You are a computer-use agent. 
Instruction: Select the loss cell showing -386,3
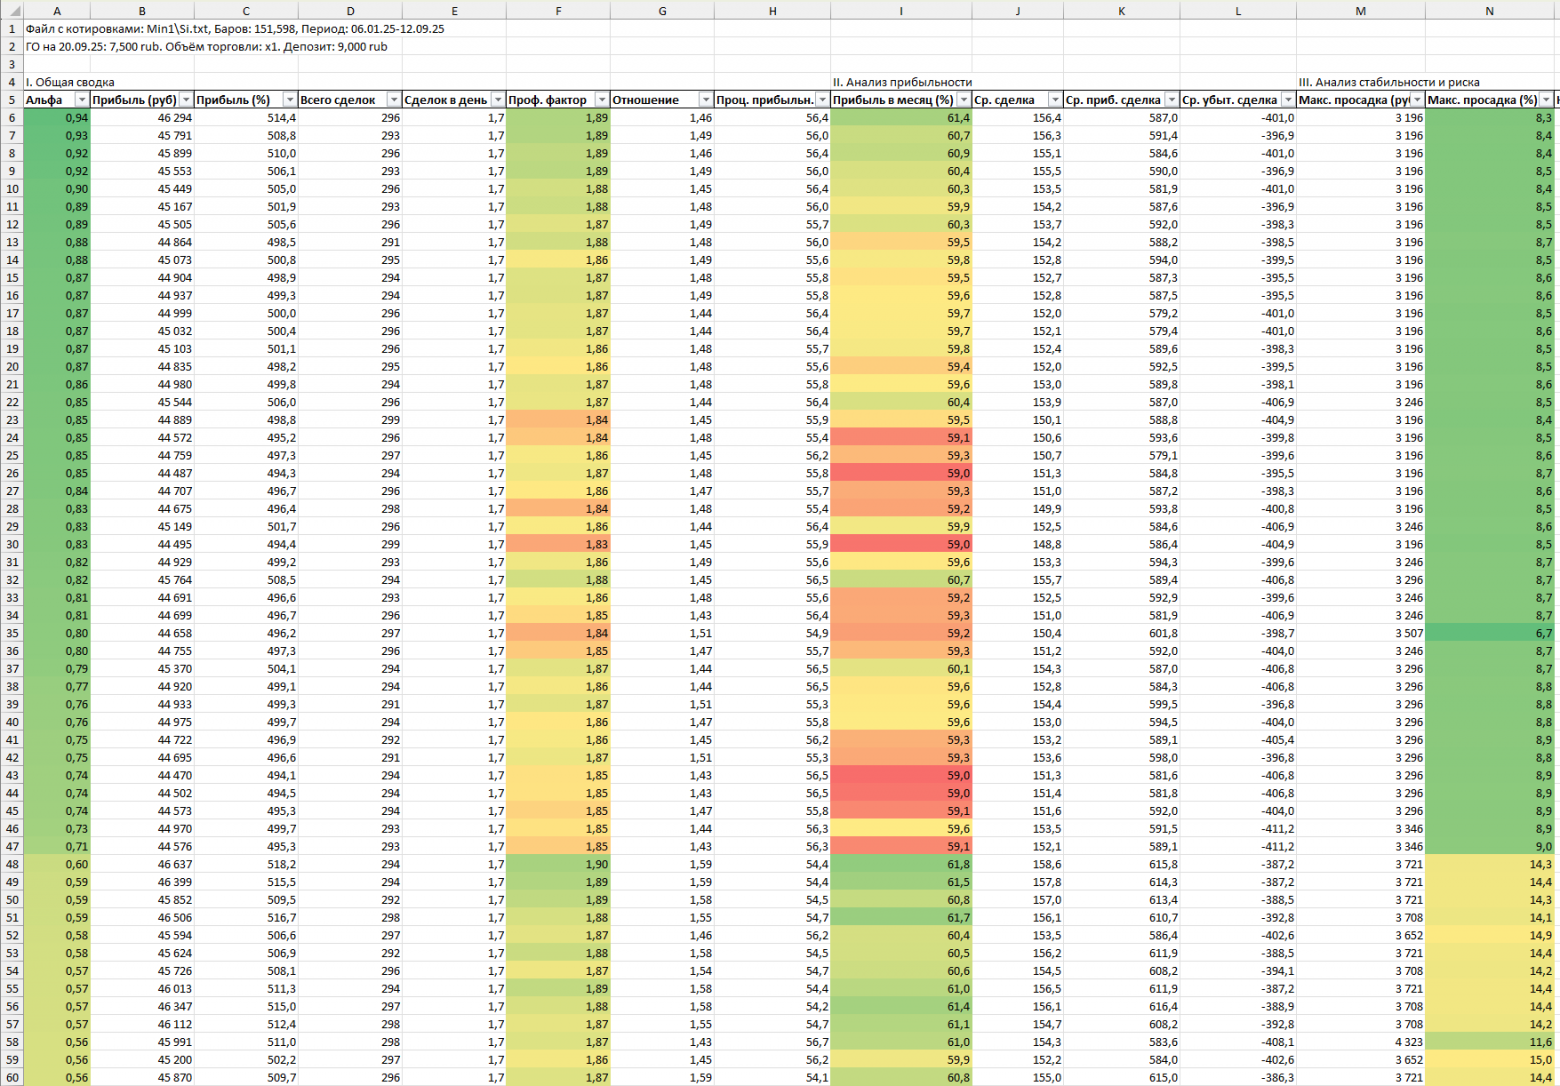point(1238,1077)
